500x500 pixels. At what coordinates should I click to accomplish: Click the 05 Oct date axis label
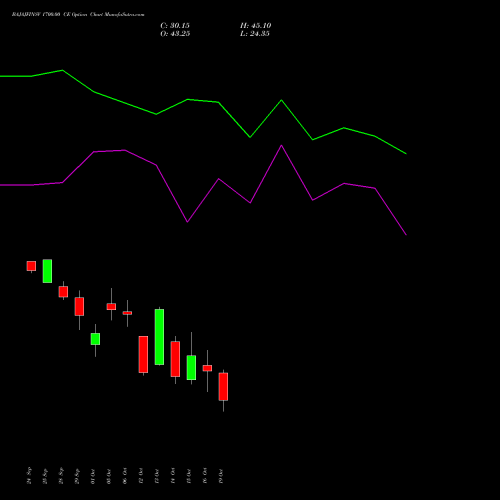coord(109,476)
